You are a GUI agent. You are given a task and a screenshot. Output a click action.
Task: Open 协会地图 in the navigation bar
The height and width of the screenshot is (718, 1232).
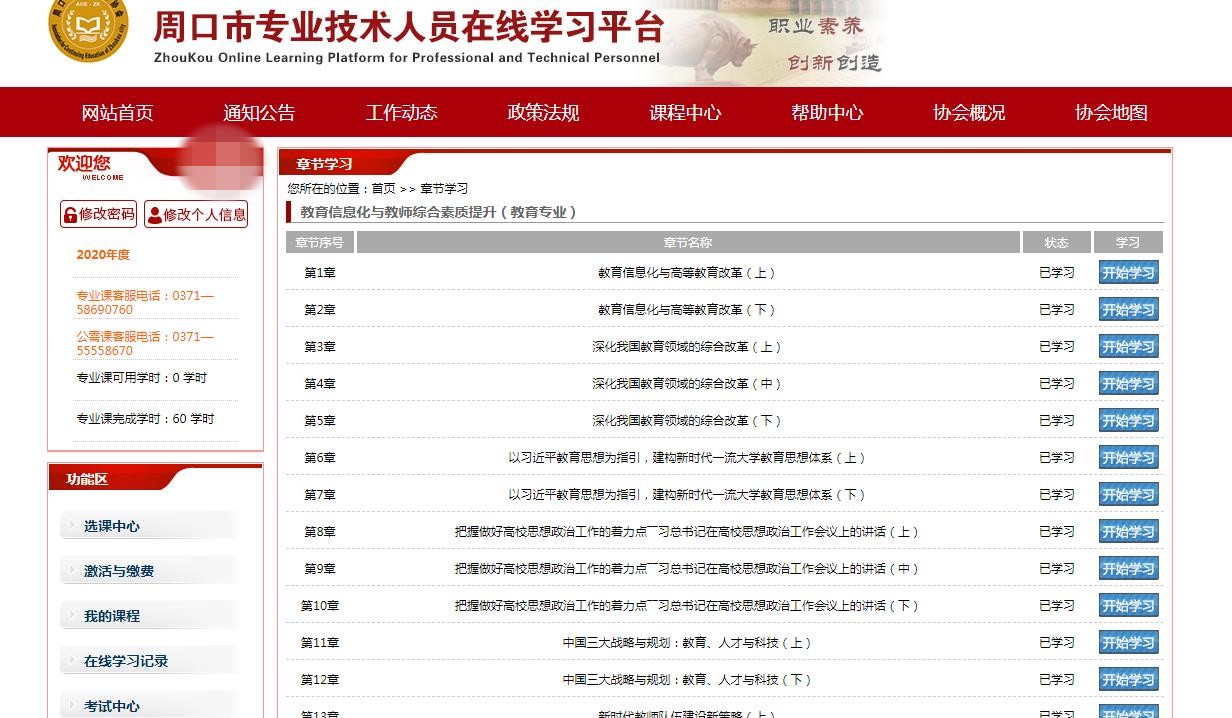pyautogui.click(x=1111, y=113)
